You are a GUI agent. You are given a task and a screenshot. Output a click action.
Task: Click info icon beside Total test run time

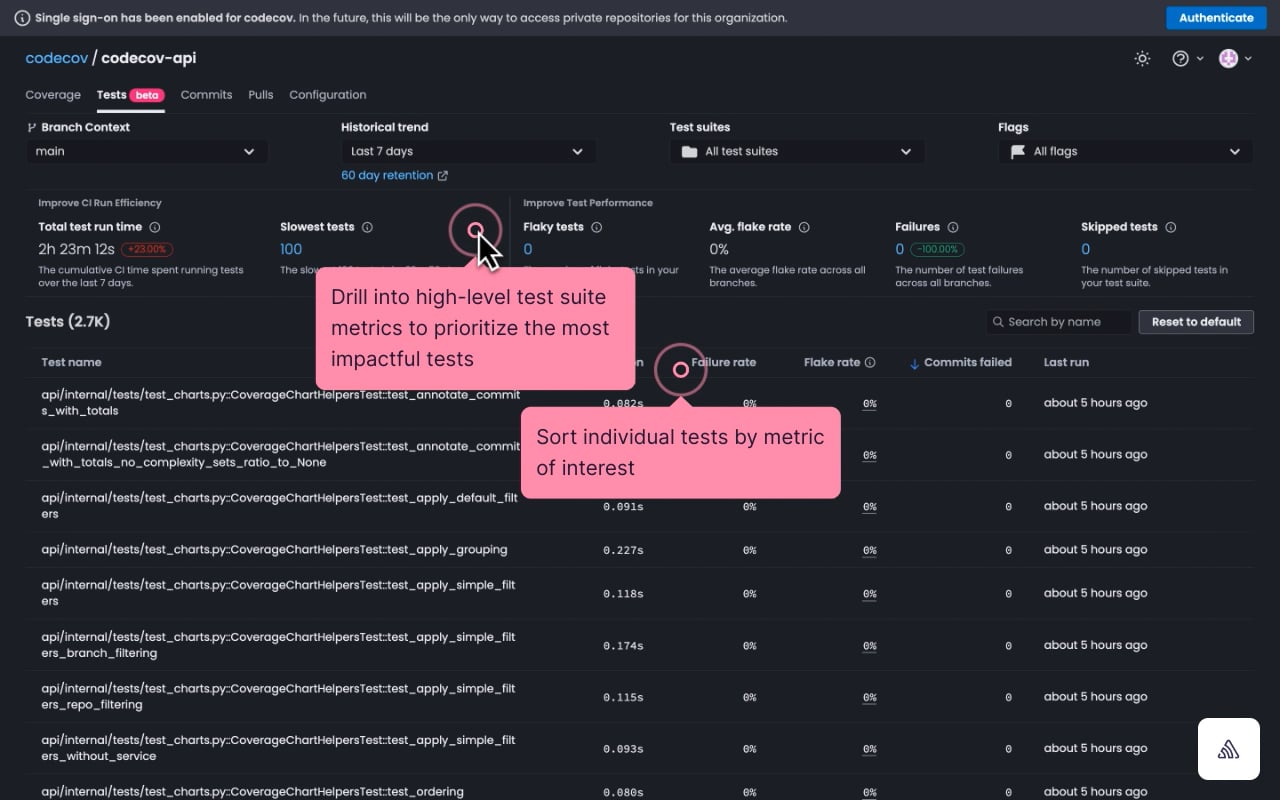155,227
